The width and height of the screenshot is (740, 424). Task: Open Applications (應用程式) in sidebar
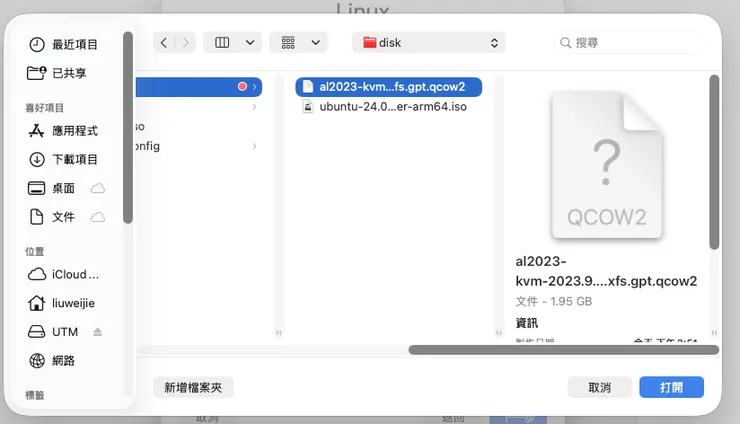pyautogui.click(x=63, y=131)
